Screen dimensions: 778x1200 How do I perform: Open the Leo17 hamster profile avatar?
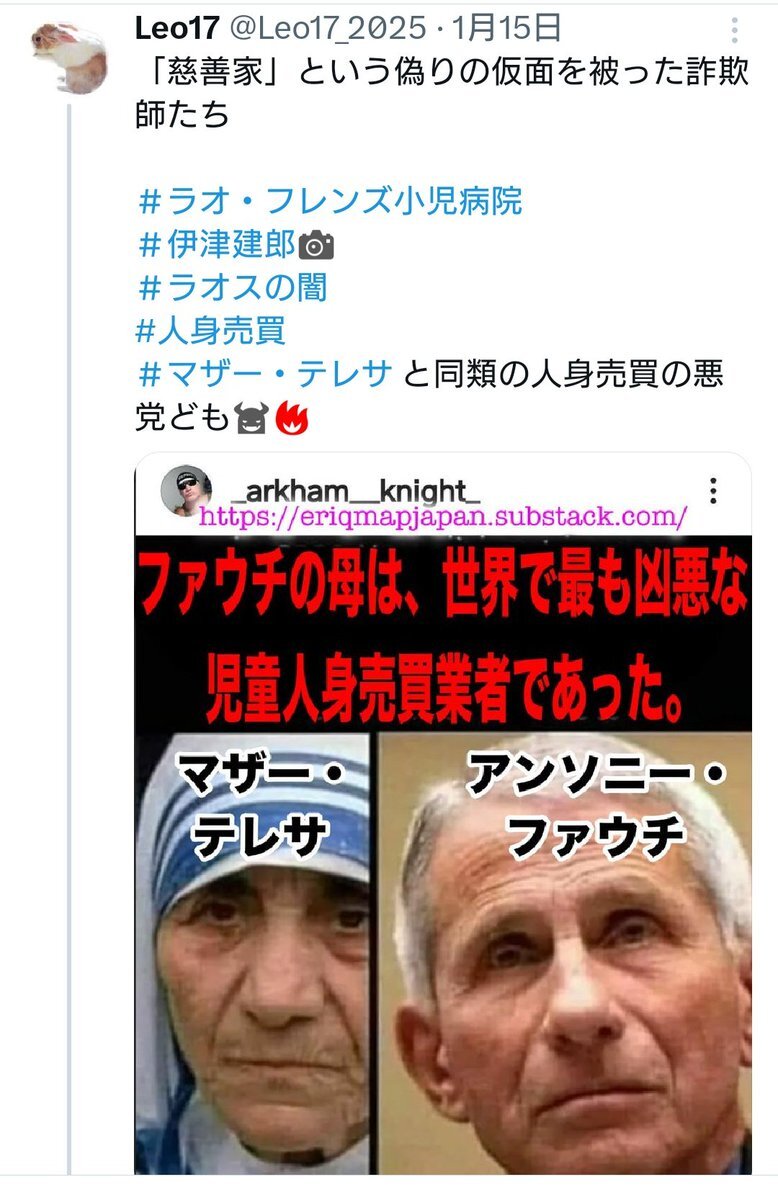coord(67,57)
